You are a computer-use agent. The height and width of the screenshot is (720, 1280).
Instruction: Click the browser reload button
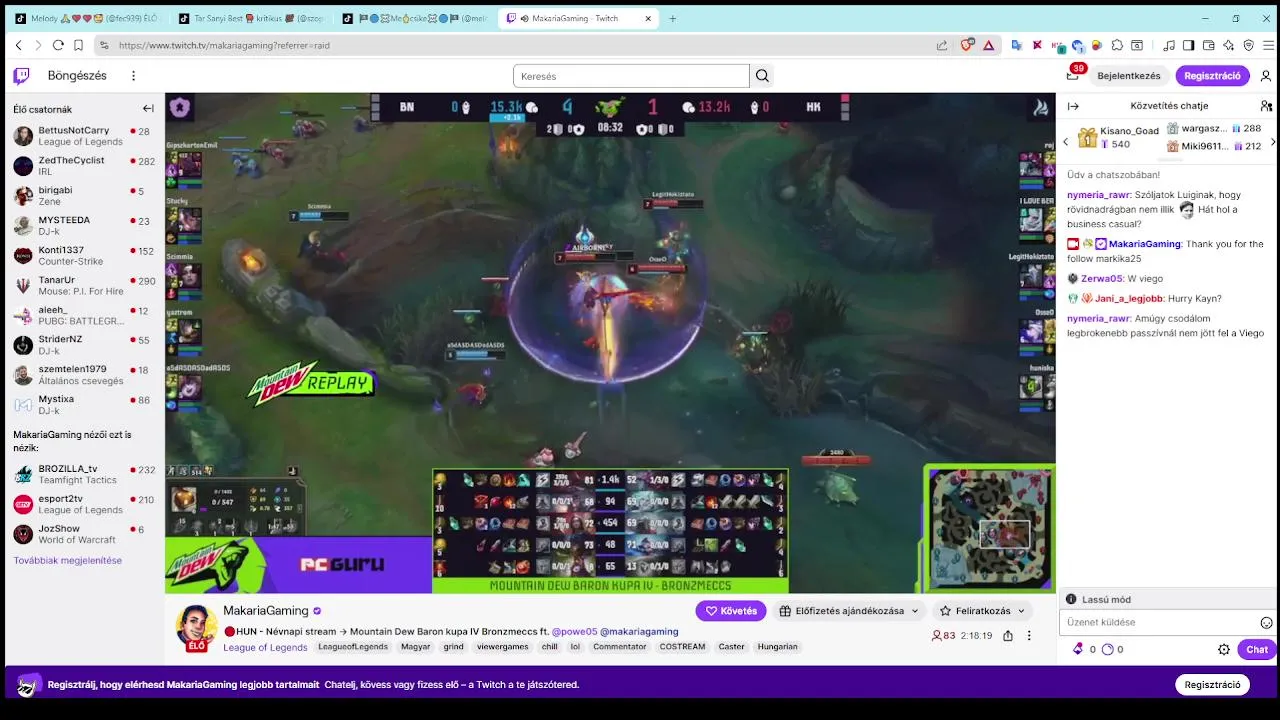pyautogui.click(x=58, y=45)
